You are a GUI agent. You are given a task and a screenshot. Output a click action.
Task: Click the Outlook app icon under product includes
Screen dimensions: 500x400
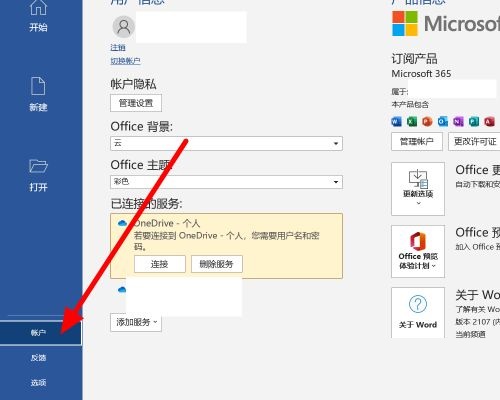coord(443,122)
